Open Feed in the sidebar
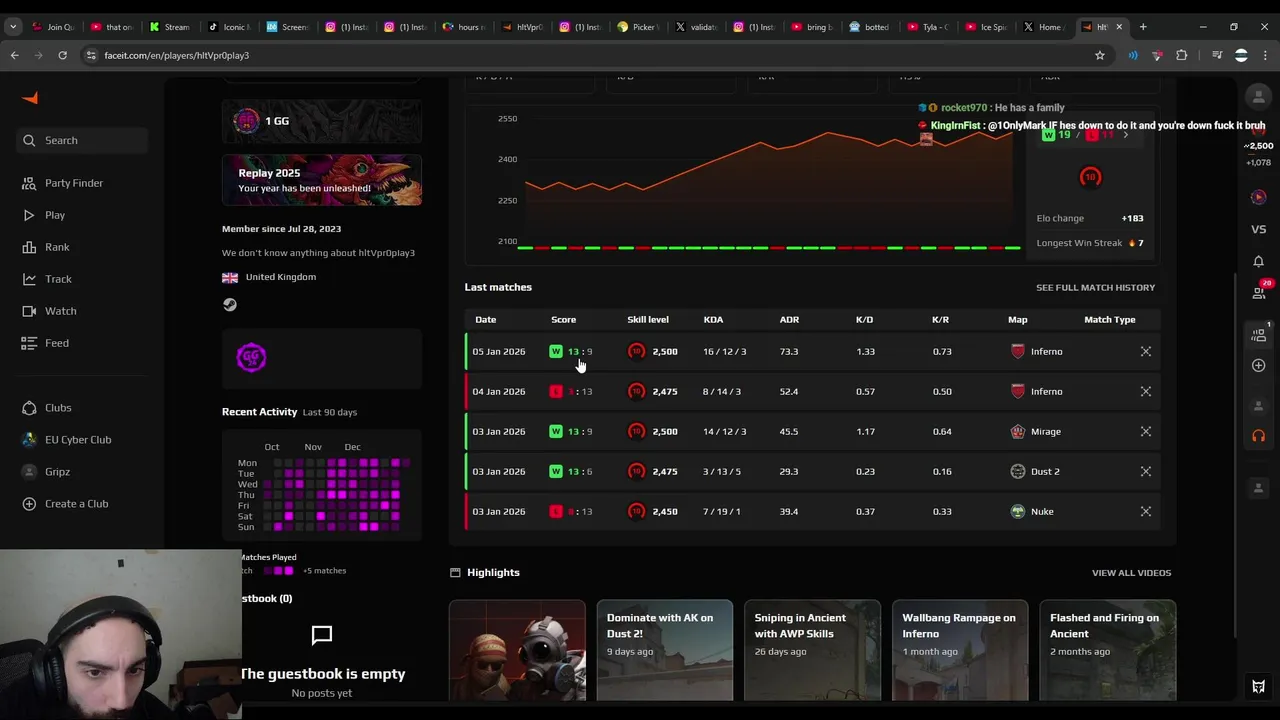Image resolution: width=1280 pixels, height=720 pixels. pyautogui.click(x=45, y=343)
